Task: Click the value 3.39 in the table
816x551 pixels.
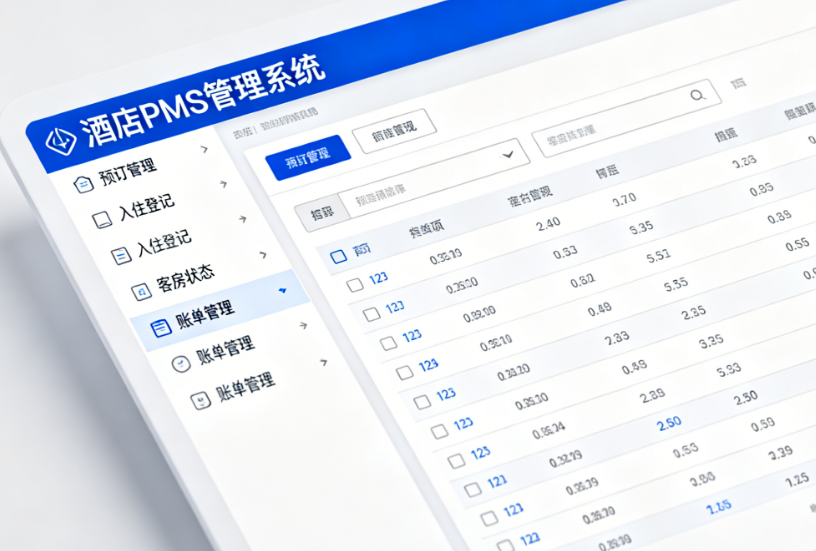Action: tap(781, 452)
